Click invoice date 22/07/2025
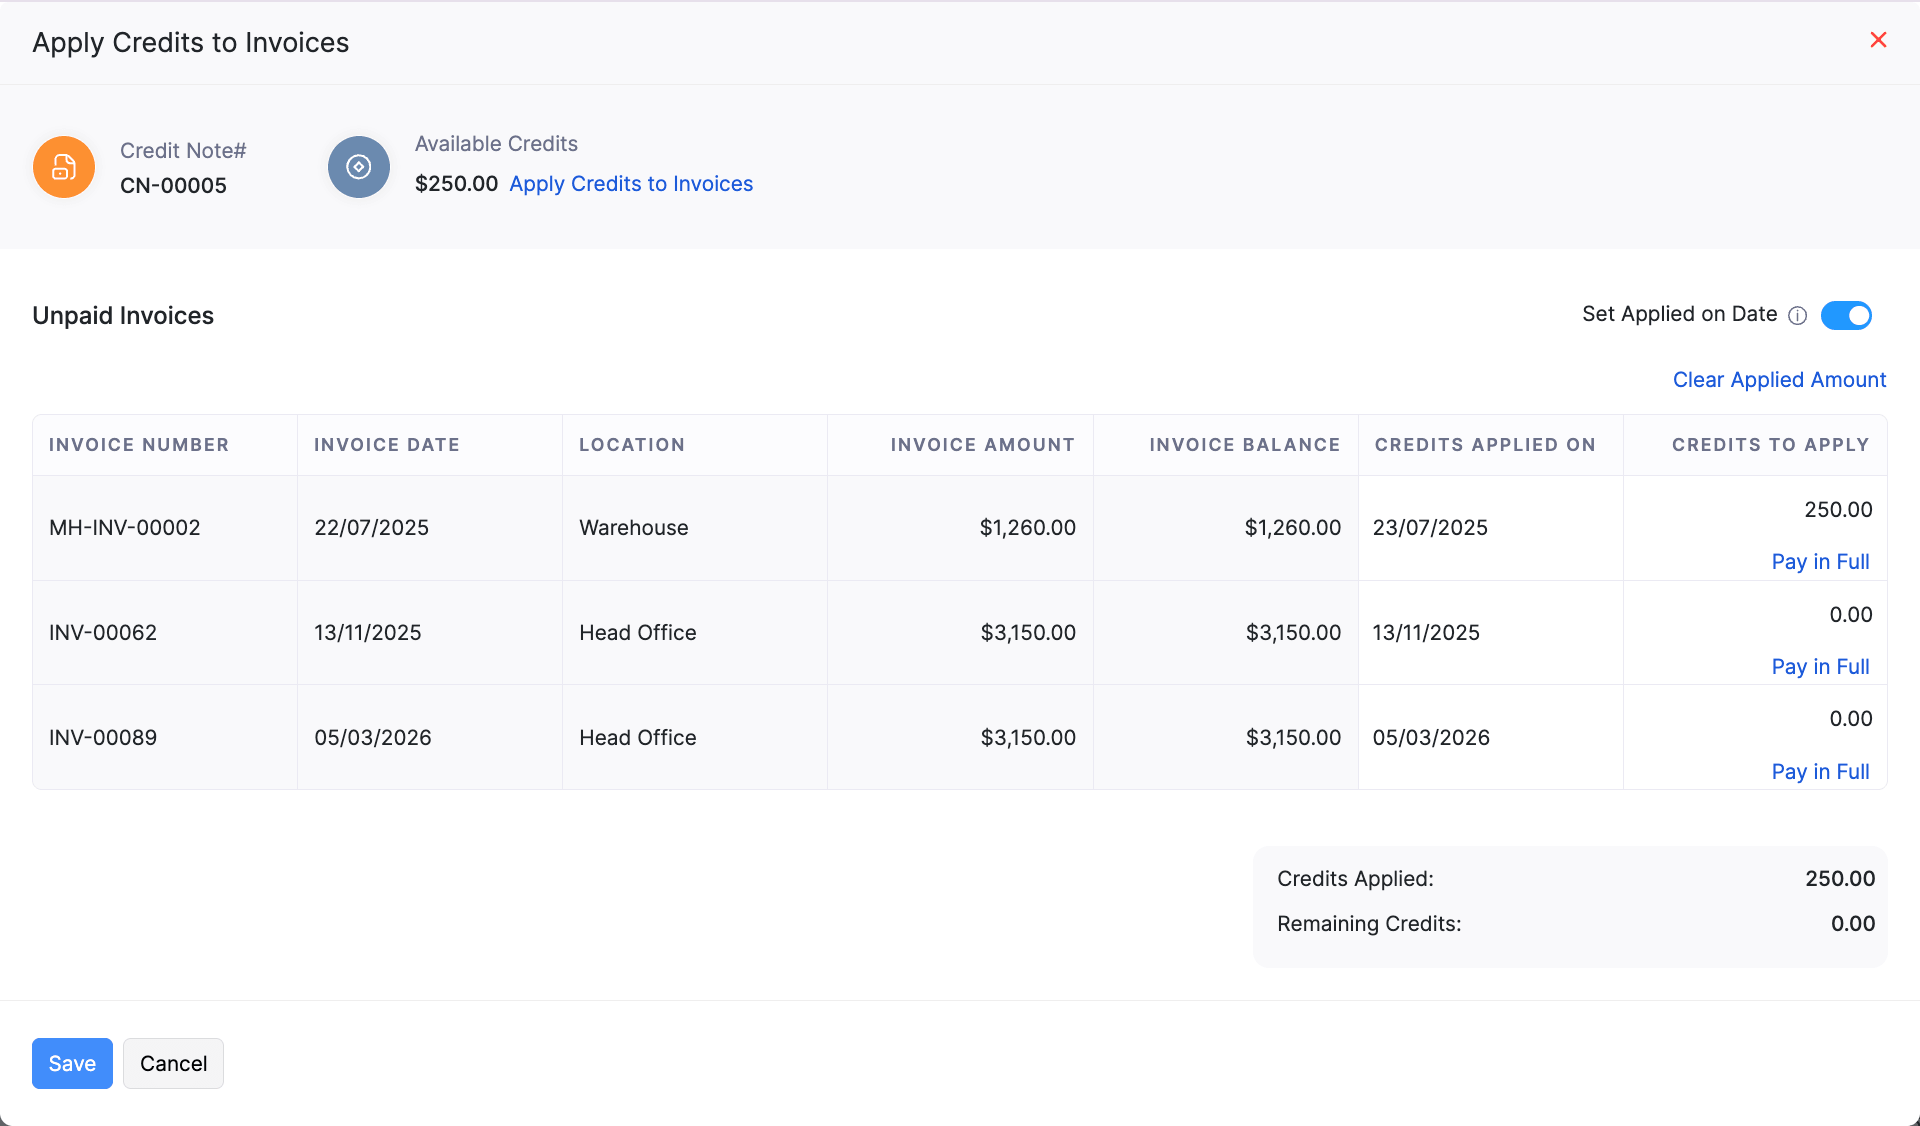 (x=371, y=528)
